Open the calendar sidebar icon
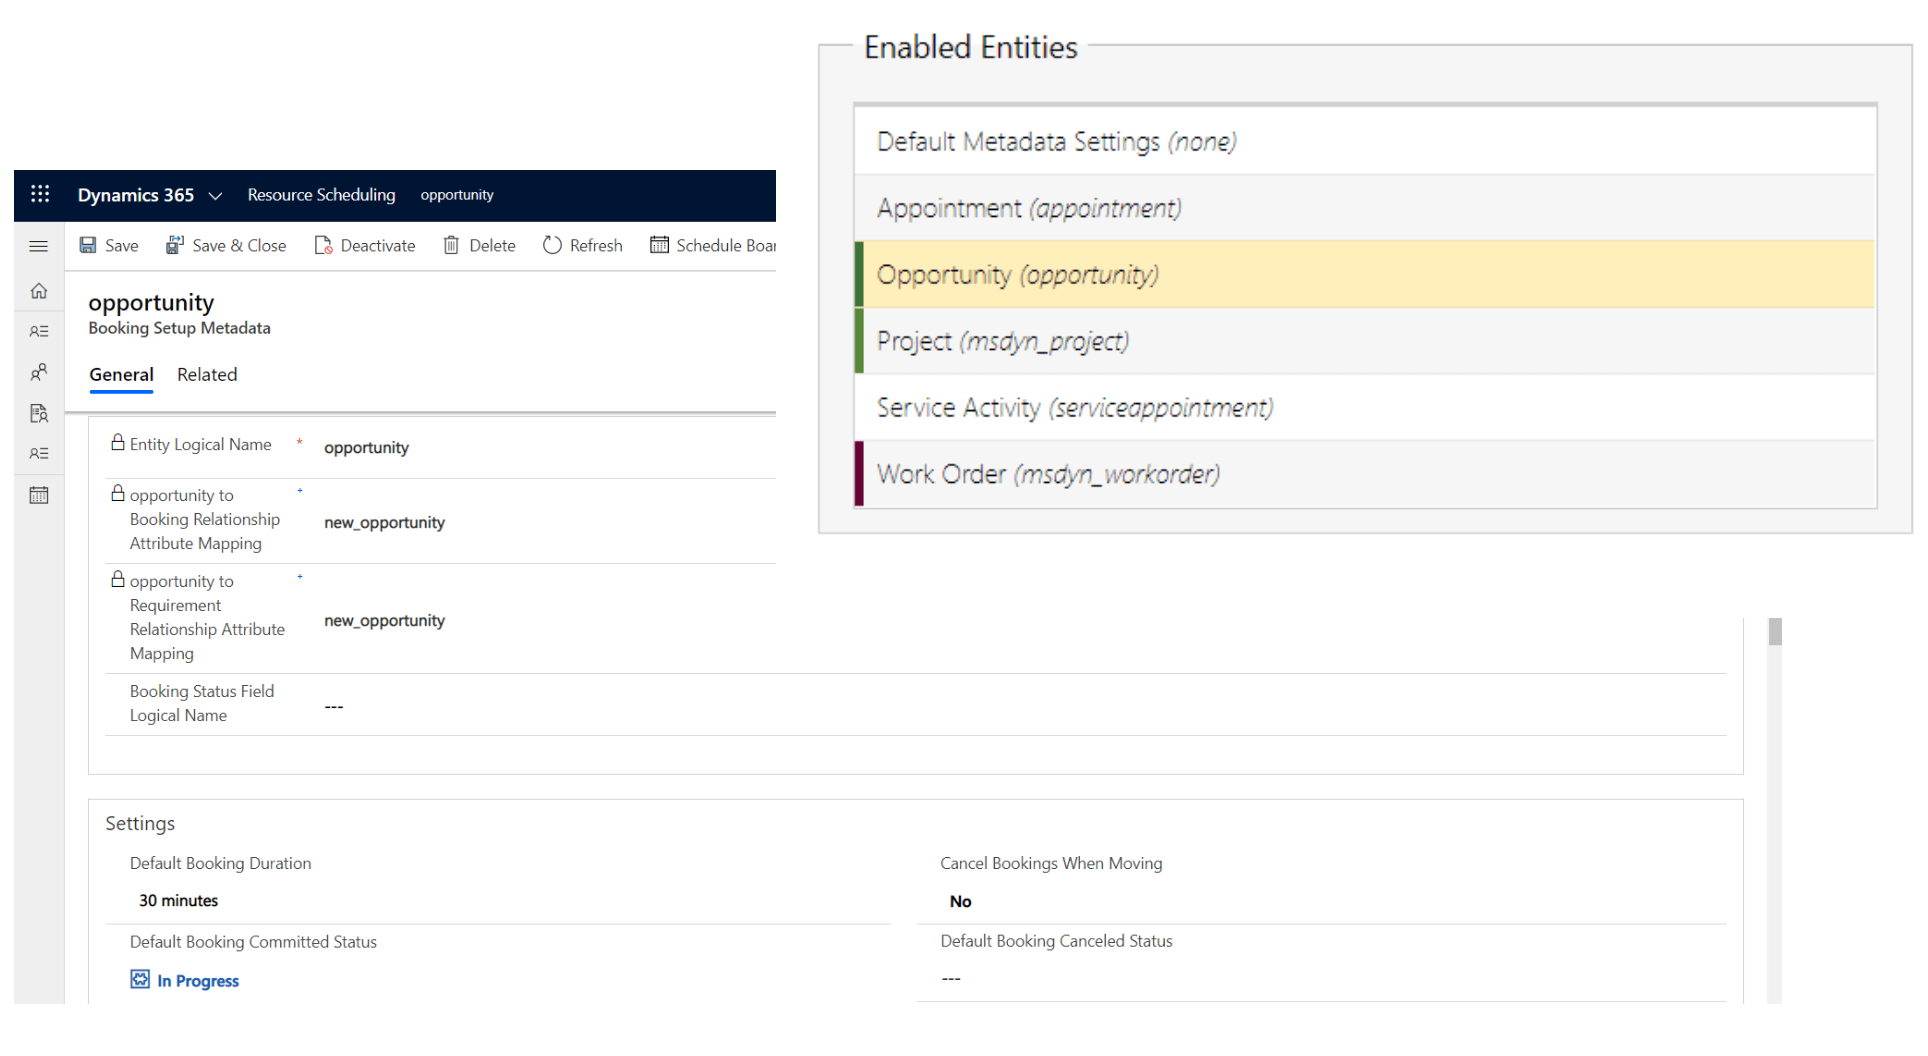 point(39,495)
